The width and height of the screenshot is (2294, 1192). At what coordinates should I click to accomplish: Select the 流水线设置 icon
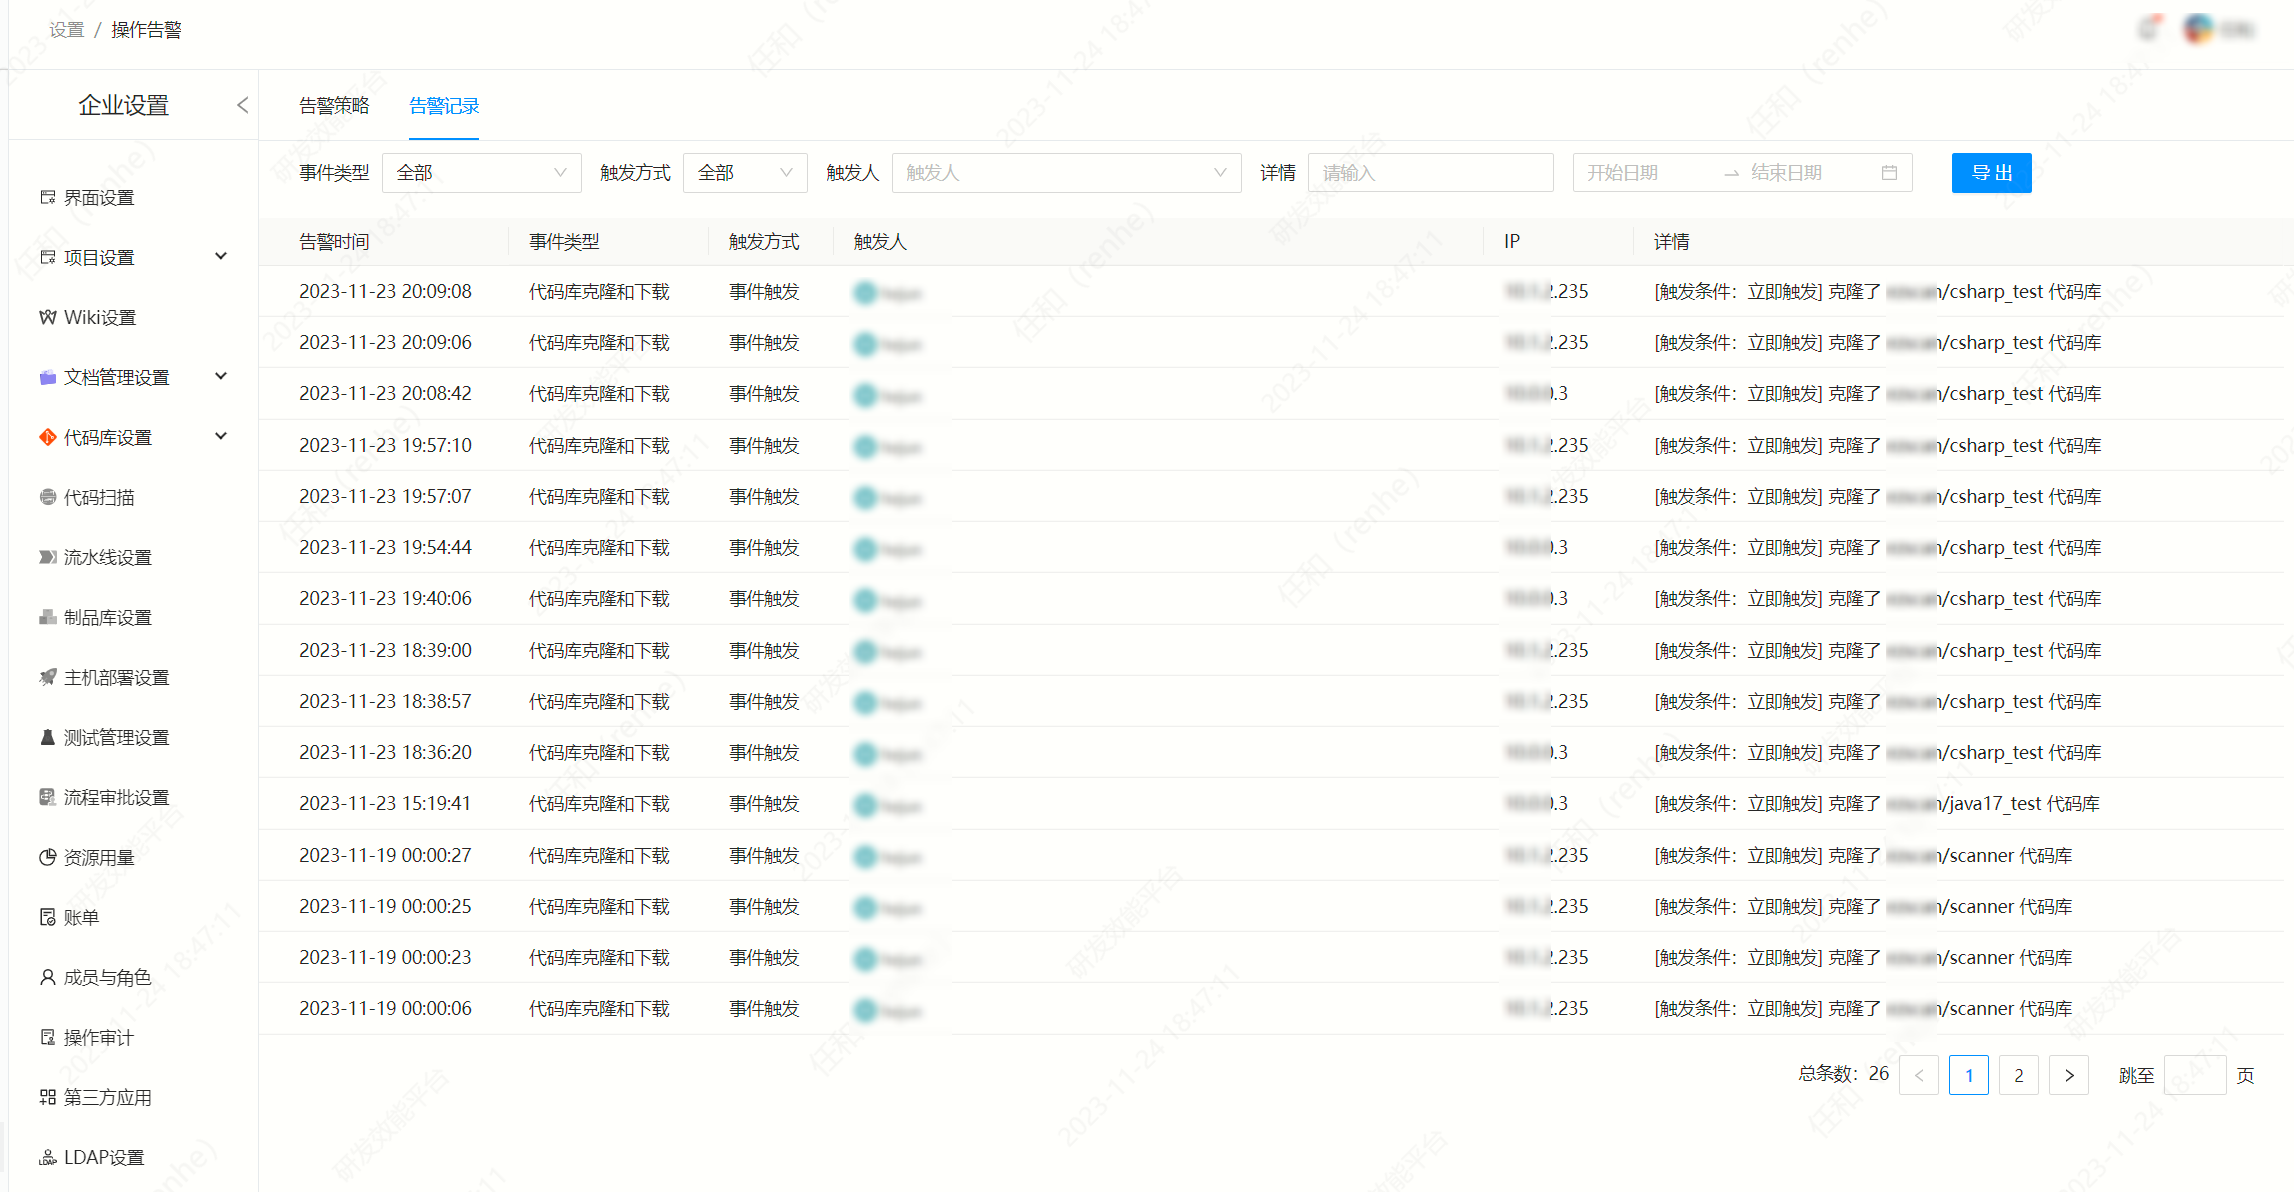pos(47,557)
